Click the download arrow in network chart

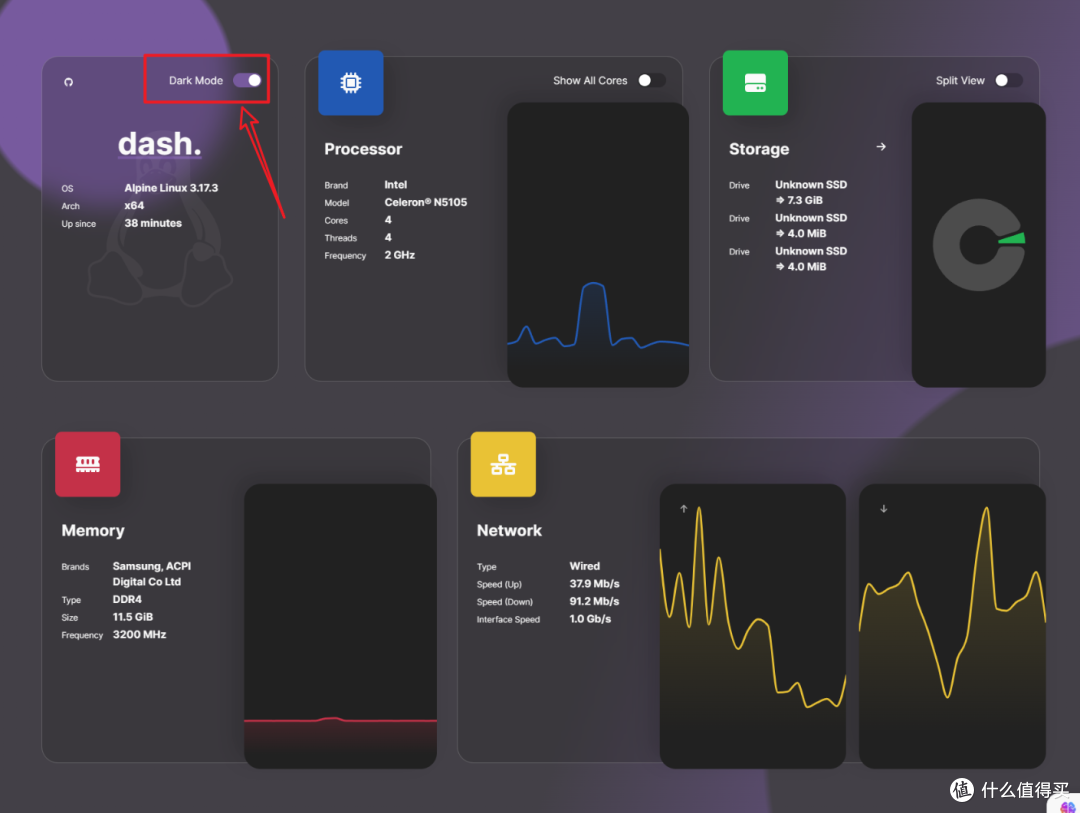883,509
